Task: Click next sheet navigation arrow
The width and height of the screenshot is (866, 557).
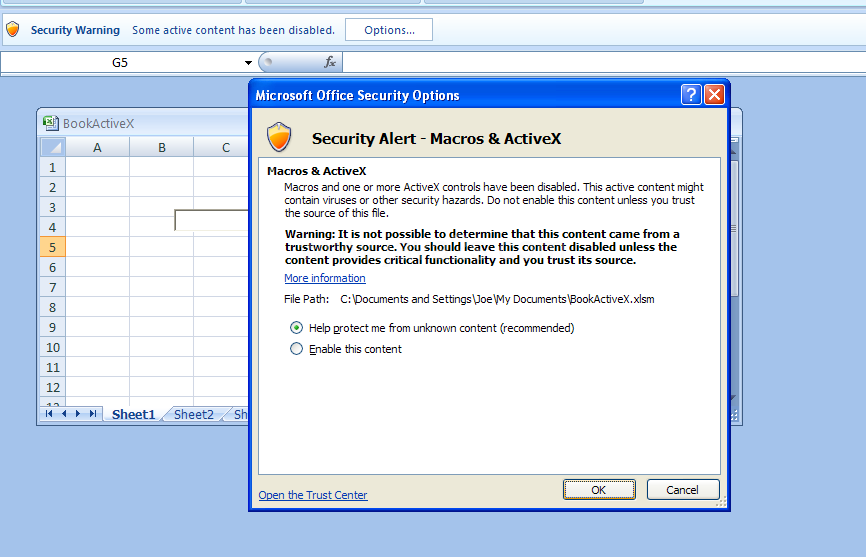Action: point(78,413)
